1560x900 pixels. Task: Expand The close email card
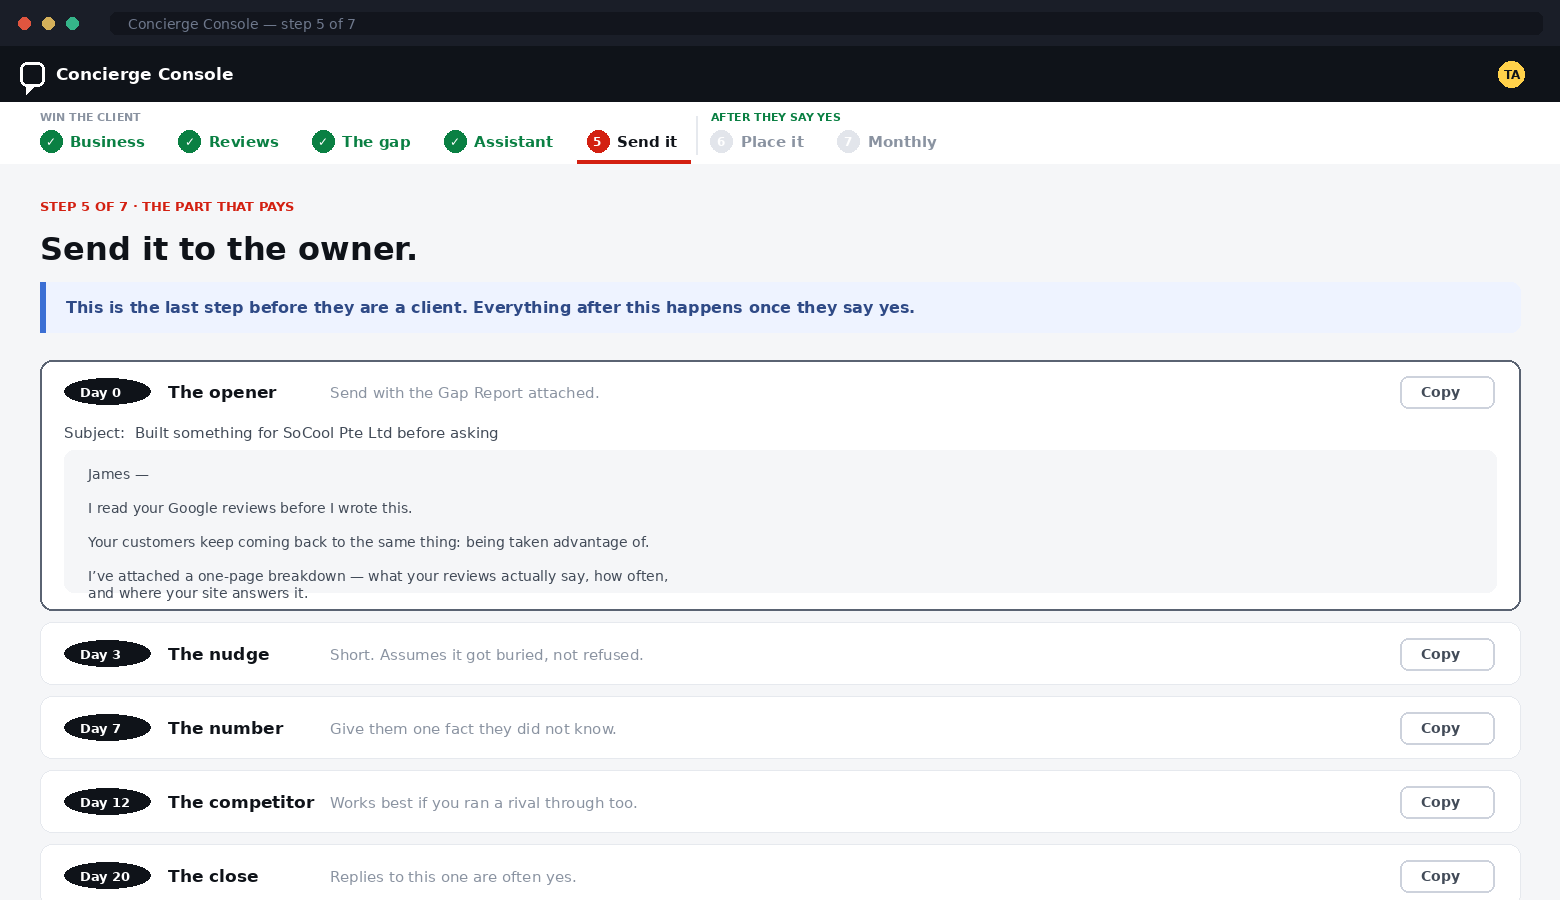coord(780,873)
